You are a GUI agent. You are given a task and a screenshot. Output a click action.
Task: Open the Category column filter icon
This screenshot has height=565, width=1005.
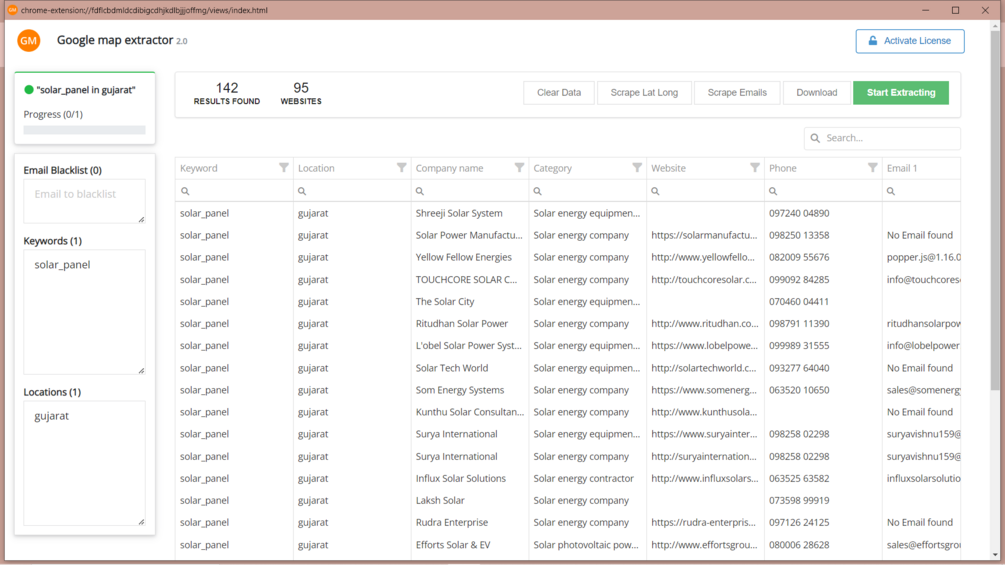[x=636, y=168]
